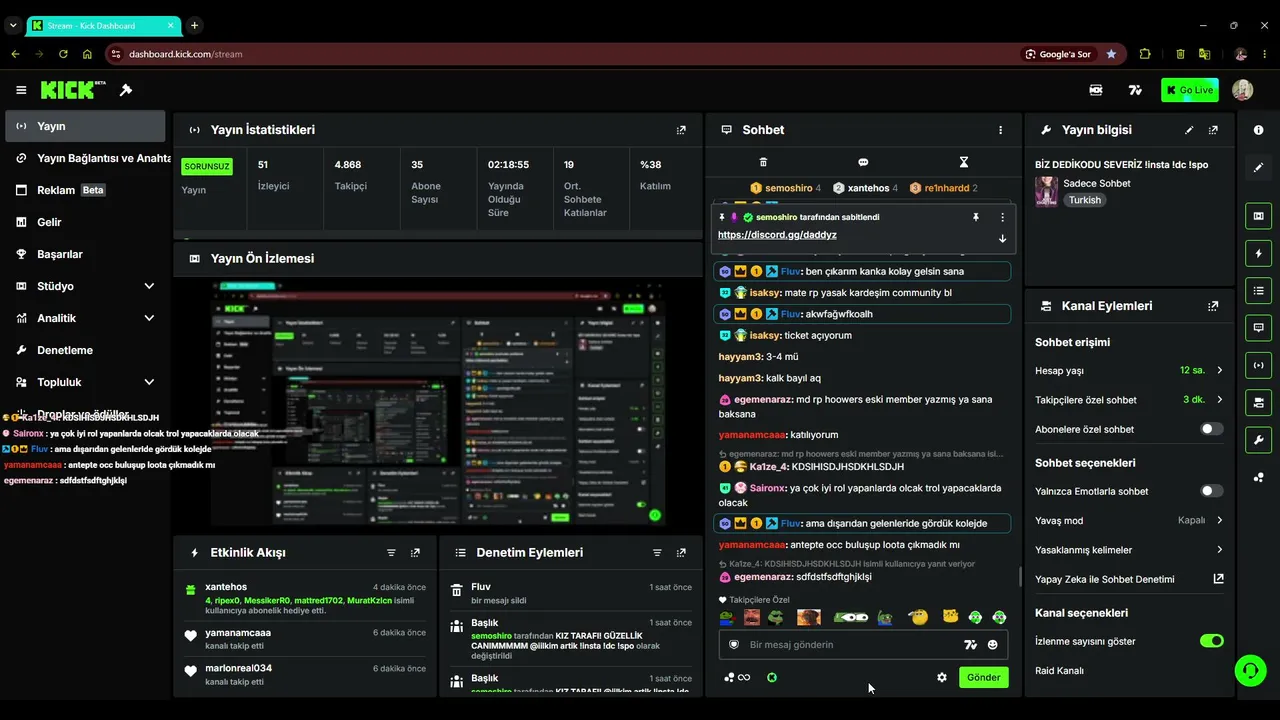Open Raid Kanalı option
This screenshot has height=720, width=1280.
tap(1059, 670)
